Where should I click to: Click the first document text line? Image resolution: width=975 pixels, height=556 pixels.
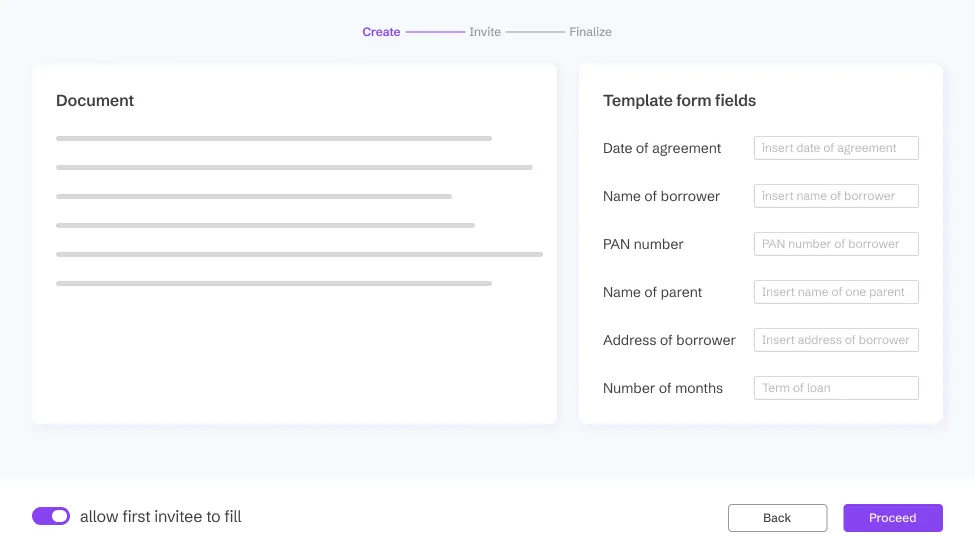273,138
